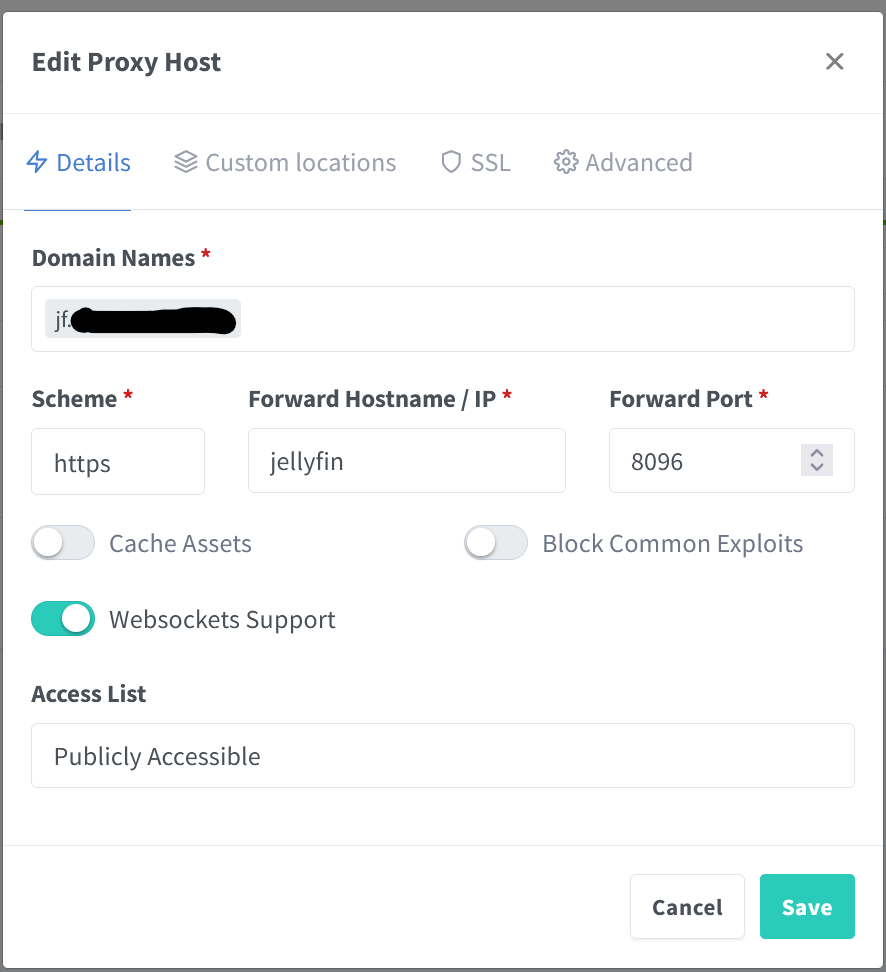Open the SSL tab
Image resolution: width=886 pixels, height=972 pixels.
(490, 162)
